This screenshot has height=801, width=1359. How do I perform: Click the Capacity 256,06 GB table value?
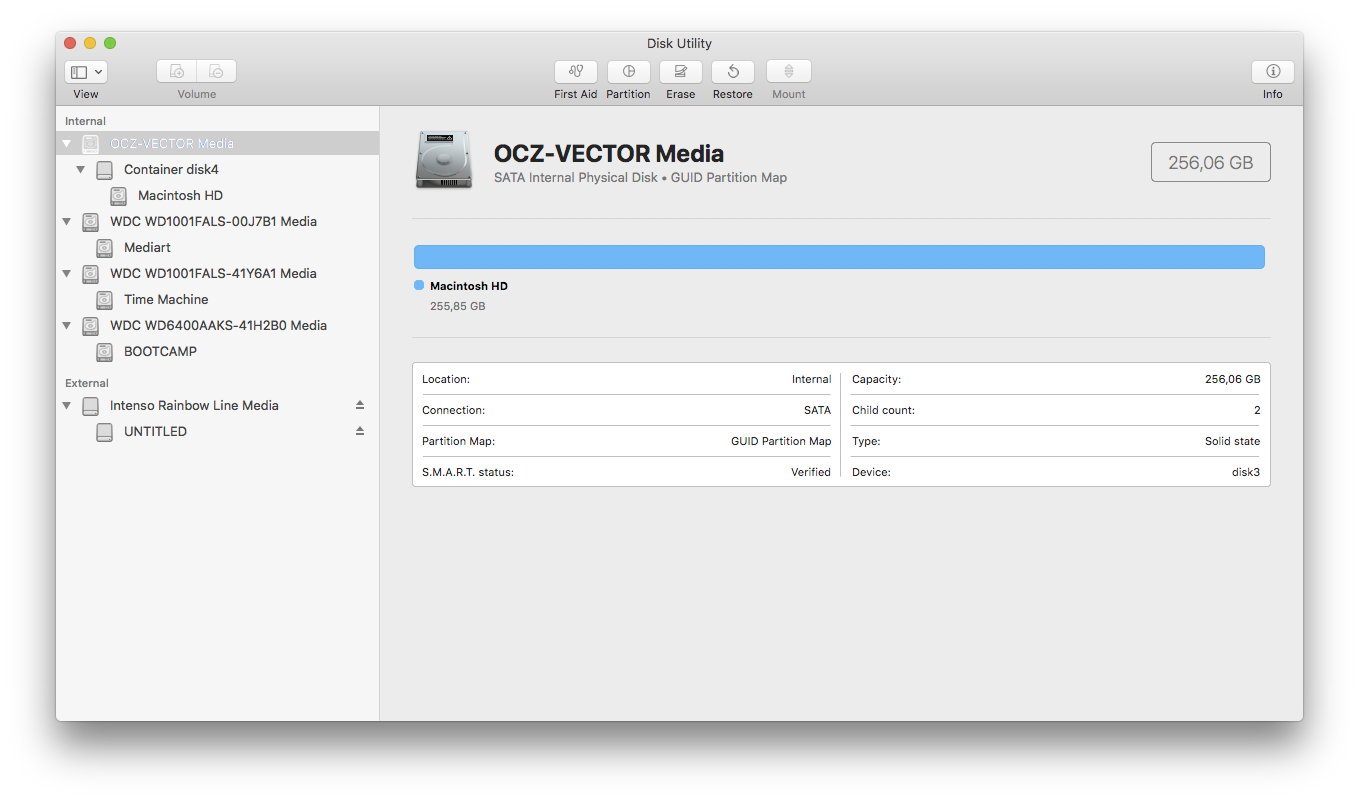(x=1233, y=379)
